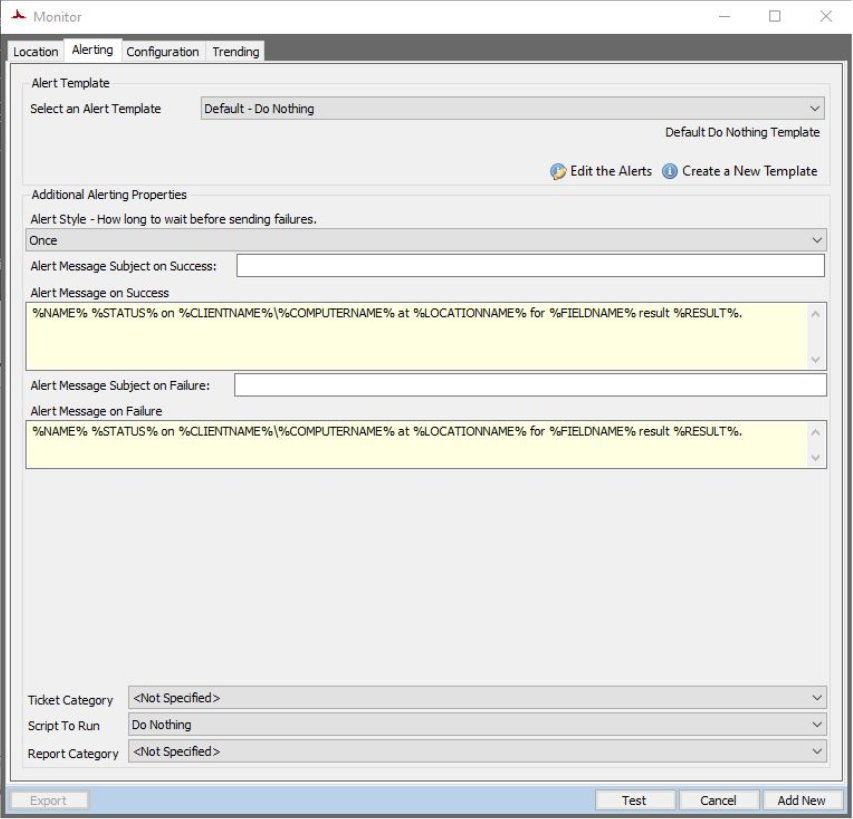Switch to the Trending tab
The height and width of the screenshot is (819, 853).
(235, 52)
